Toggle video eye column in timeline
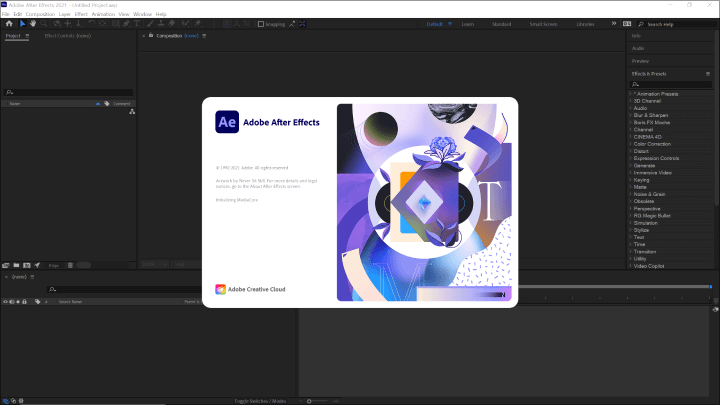 [6, 302]
